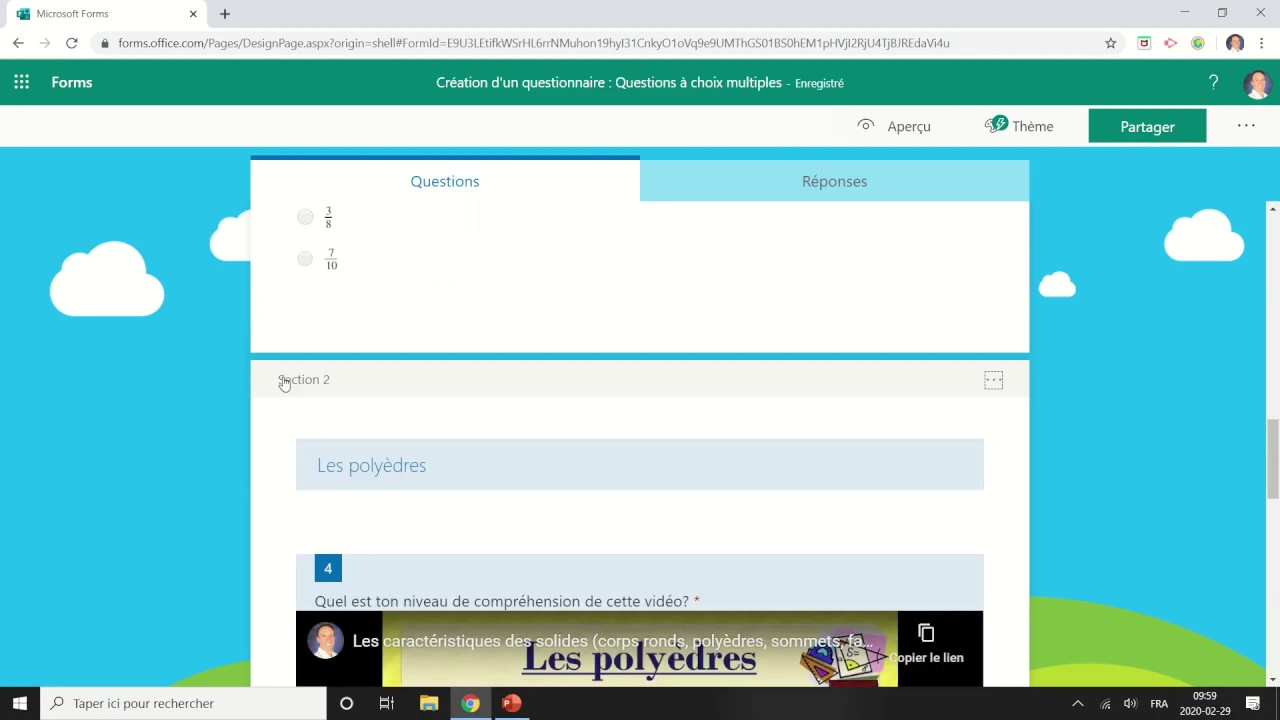This screenshot has height=720, width=1280.
Task: Click the Cortana circle icon
Action: click(x=346, y=703)
